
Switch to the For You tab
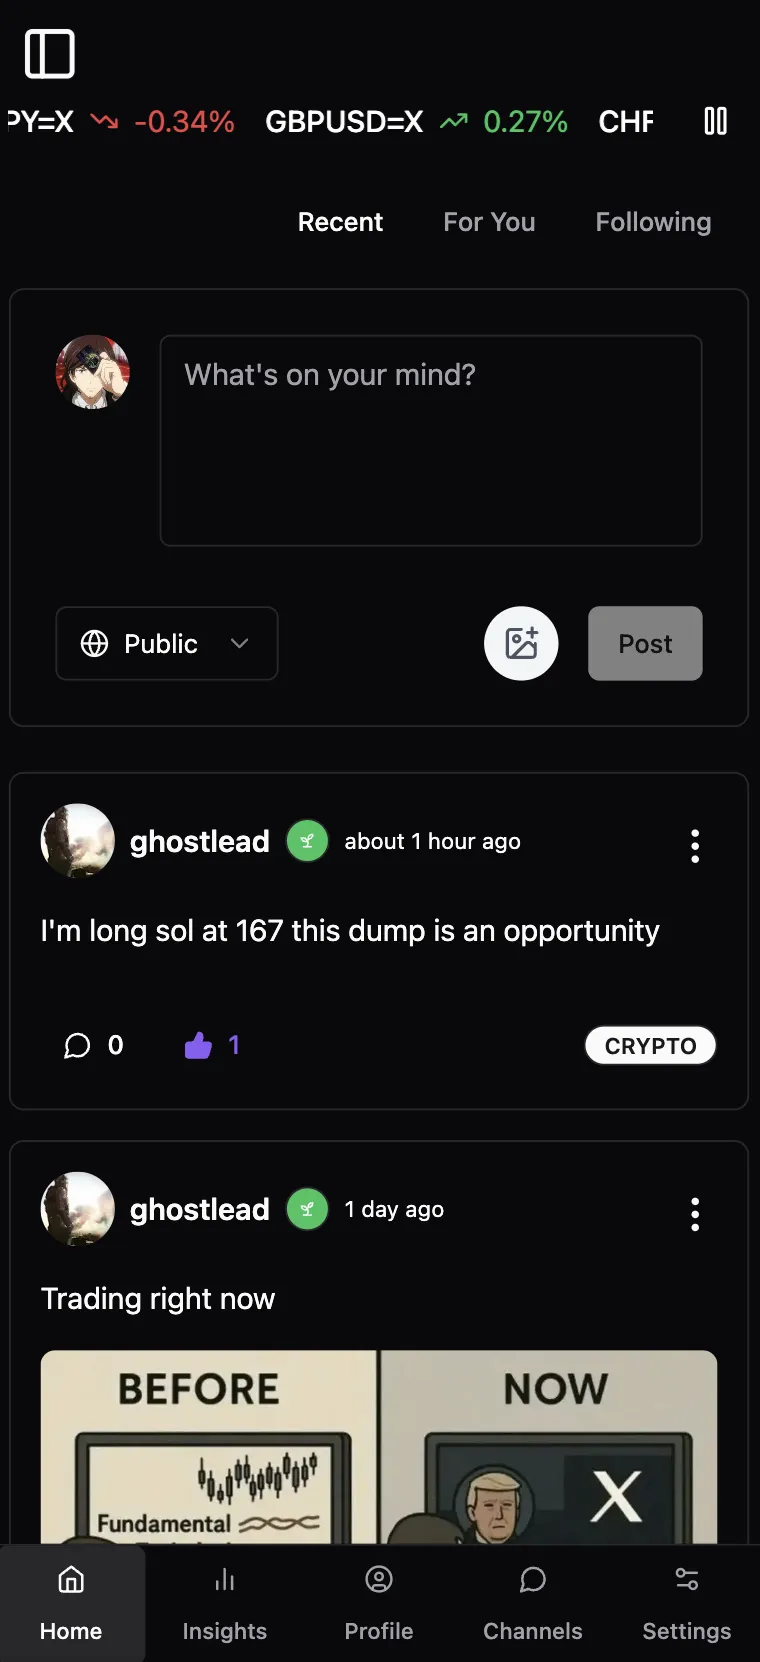pos(489,222)
